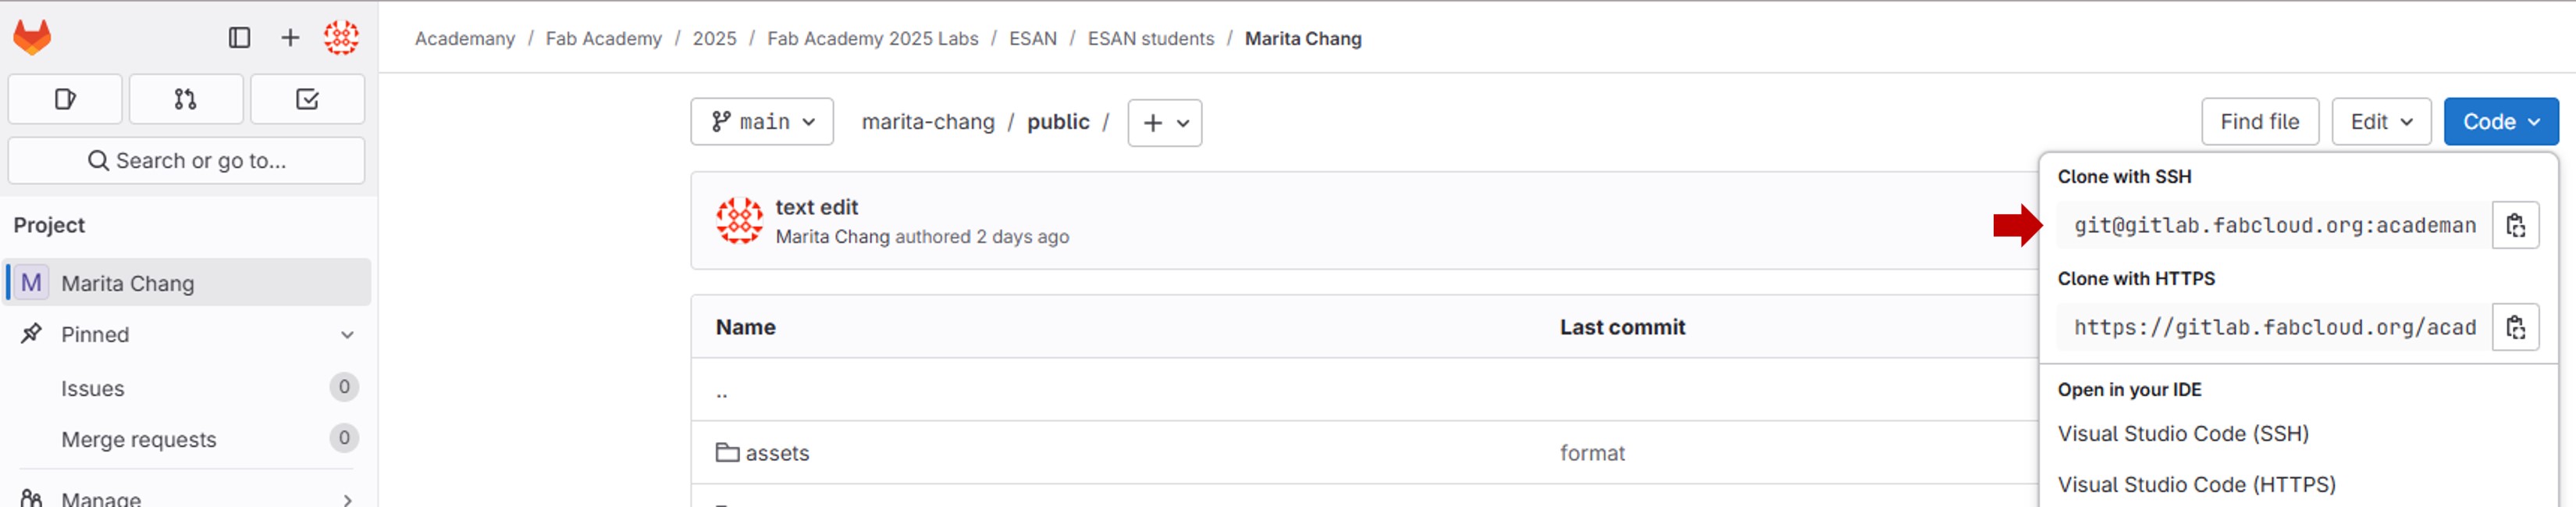
Task: Click the Search or go to field
Action: point(187,161)
